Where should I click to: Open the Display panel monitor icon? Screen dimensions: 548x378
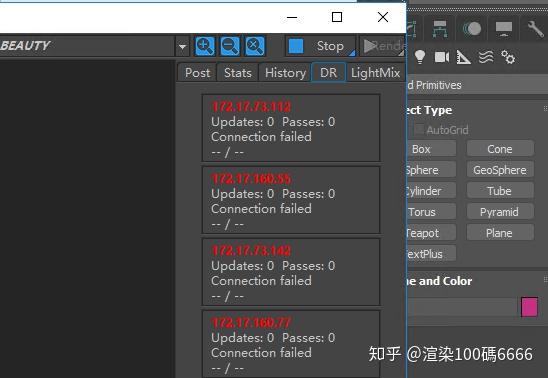(x=504, y=29)
